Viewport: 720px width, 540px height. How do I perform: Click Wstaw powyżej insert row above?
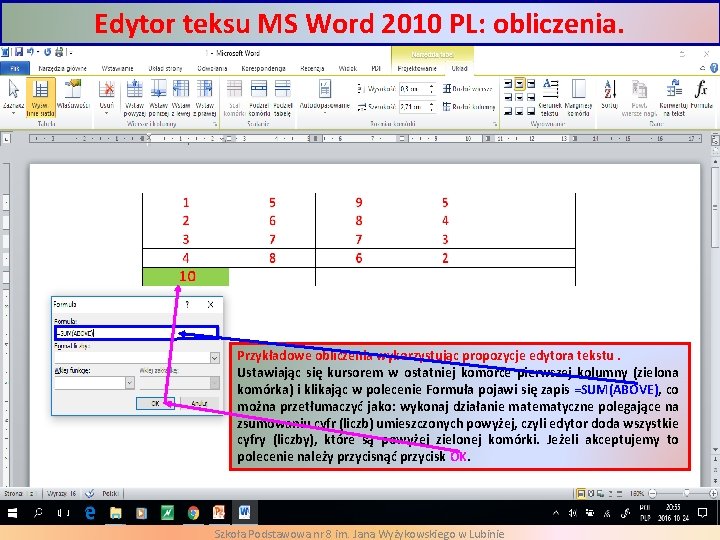coord(134,97)
